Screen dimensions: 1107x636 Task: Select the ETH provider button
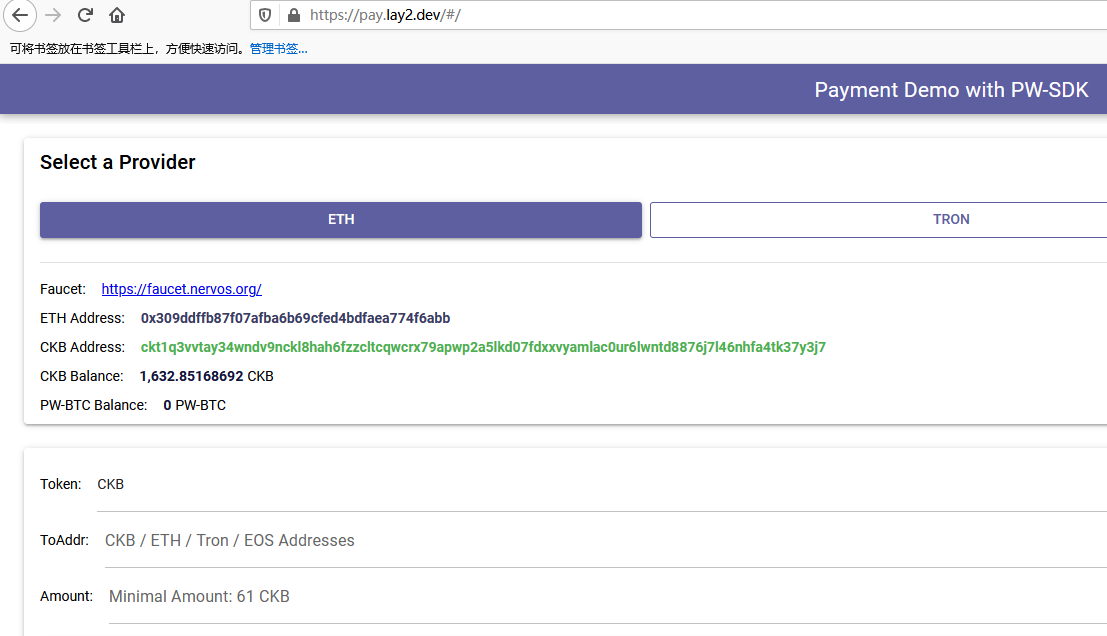(x=341, y=220)
